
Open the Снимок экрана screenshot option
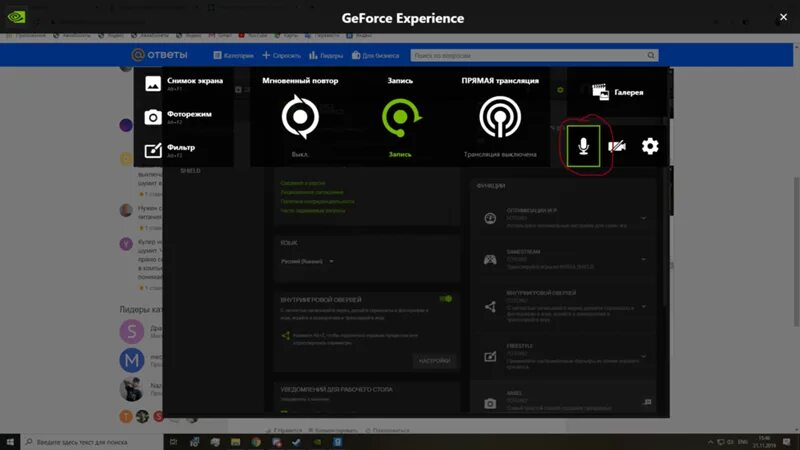click(x=184, y=83)
